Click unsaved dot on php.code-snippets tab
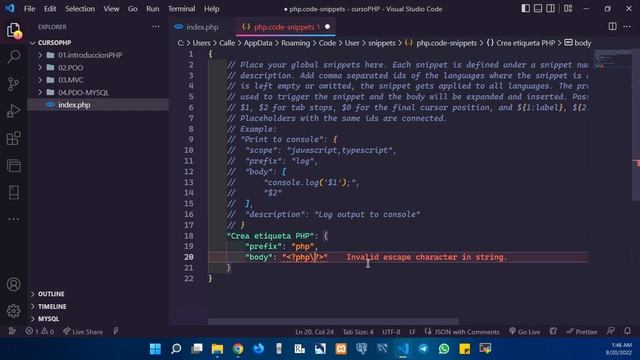640x360 pixels. pyautogui.click(x=327, y=27)
